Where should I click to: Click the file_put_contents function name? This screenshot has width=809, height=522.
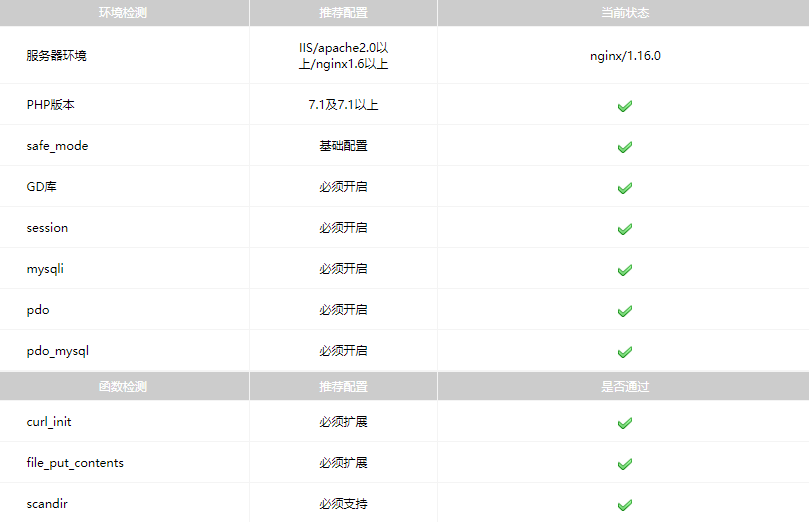pos(75,463)
